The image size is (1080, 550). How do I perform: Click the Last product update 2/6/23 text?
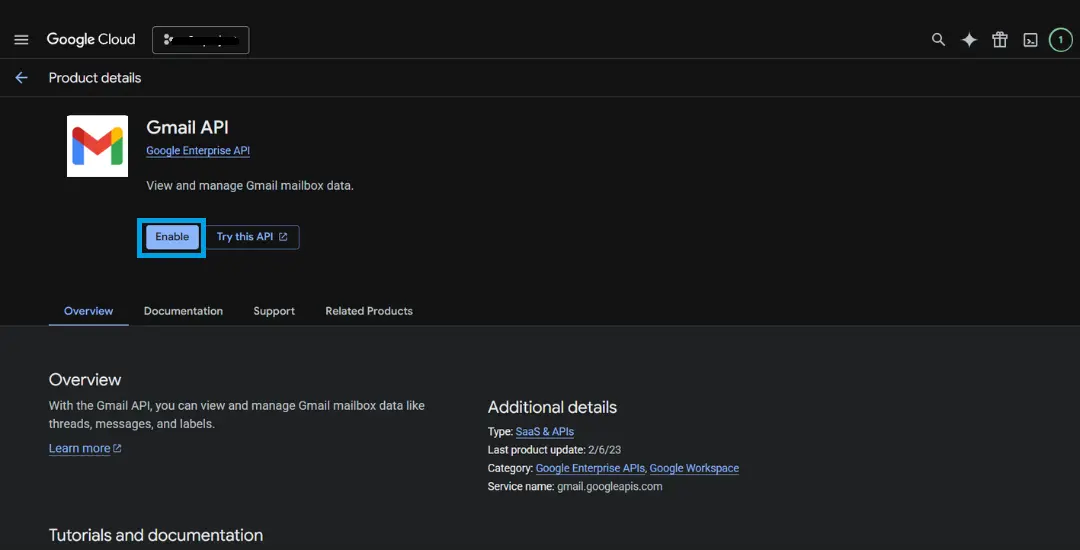point(555,450)
